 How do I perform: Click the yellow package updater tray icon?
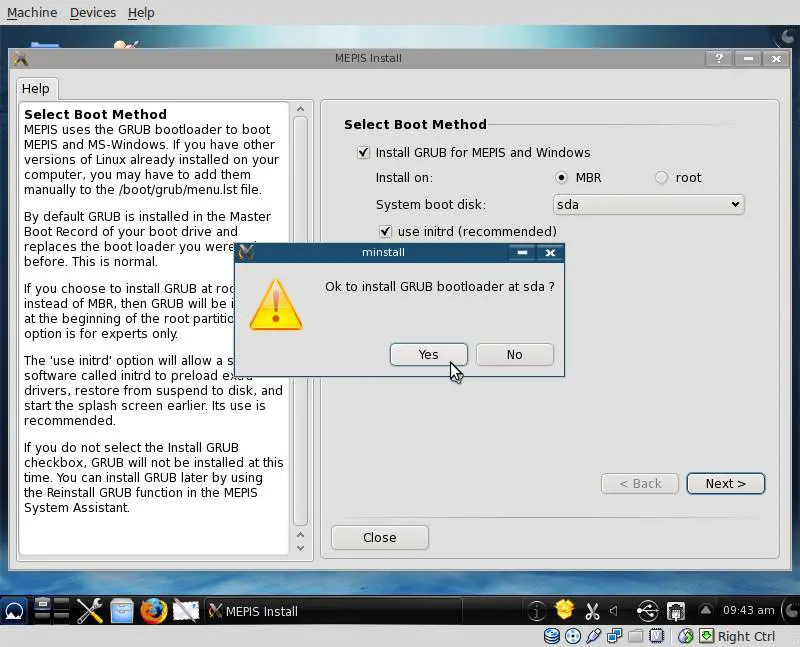pyautogui.click(x=564, y=610)
